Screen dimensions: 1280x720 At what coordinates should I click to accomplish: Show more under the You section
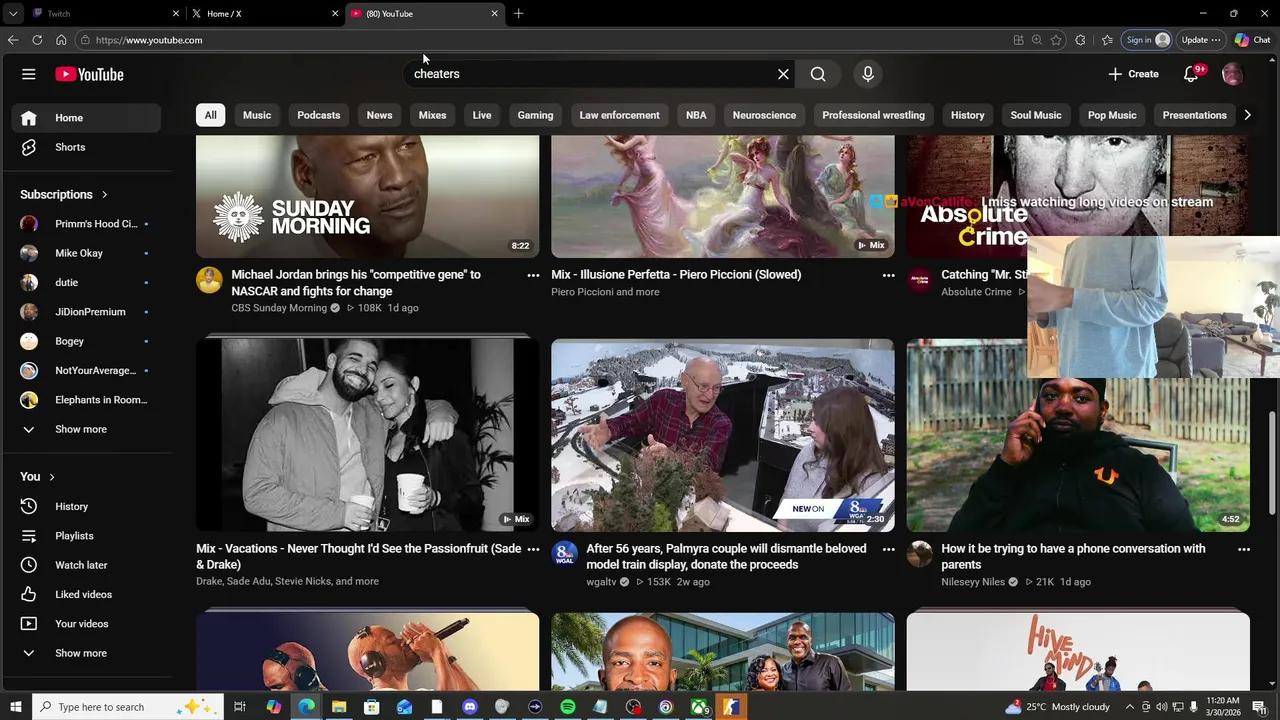click(x=86, y=653)
